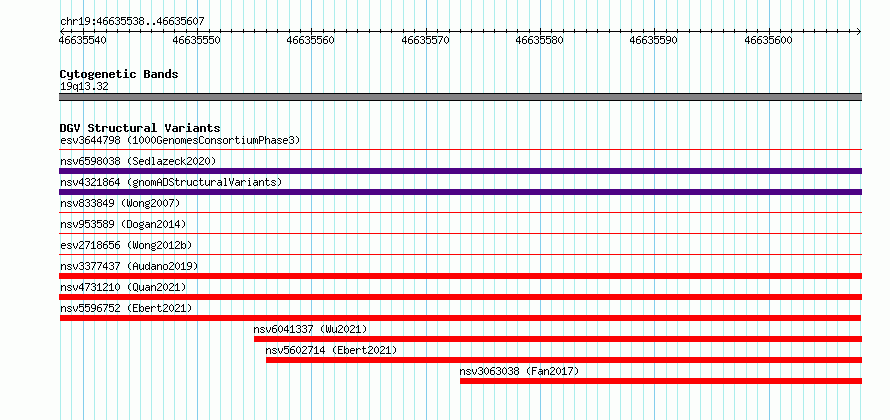Select the nsv4321864 gnomAD purple variant bar
890x420 pixels.
coord(460,192)
